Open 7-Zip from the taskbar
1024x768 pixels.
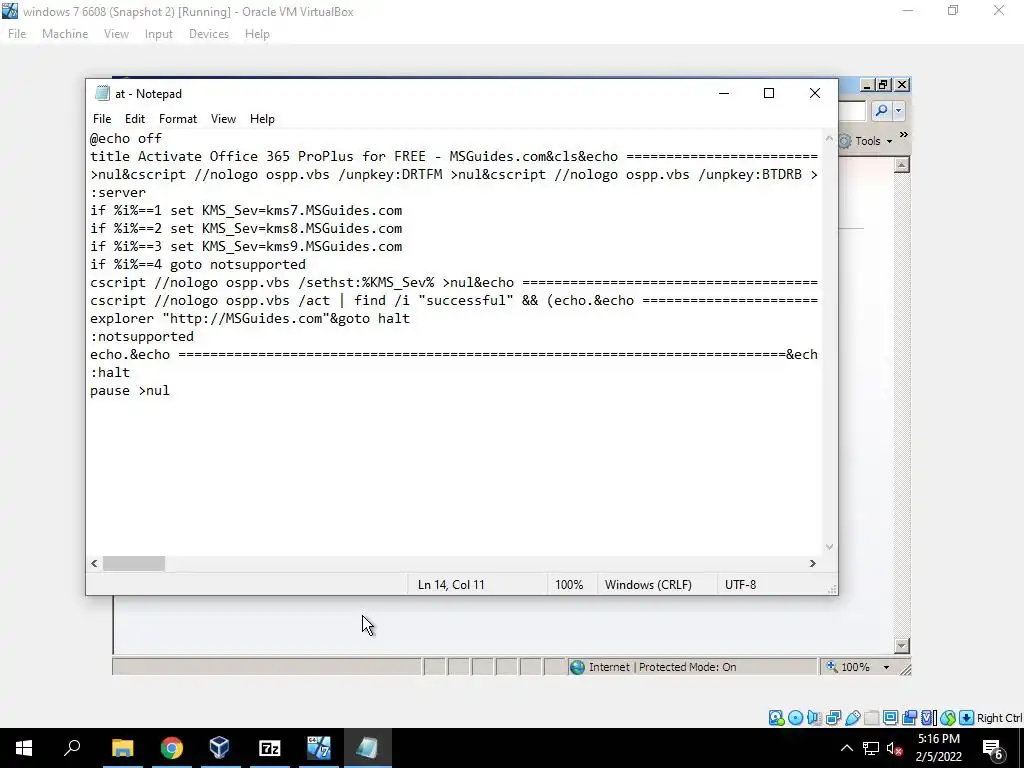(x=269, y=748)
